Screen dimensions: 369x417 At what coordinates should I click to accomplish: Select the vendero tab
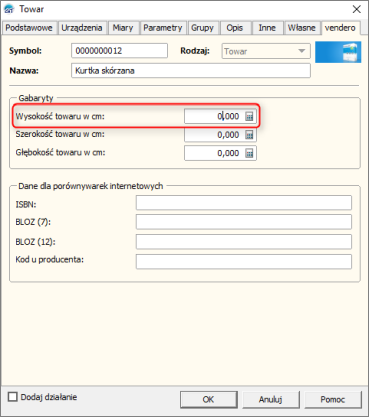click(x=340, y=28)
